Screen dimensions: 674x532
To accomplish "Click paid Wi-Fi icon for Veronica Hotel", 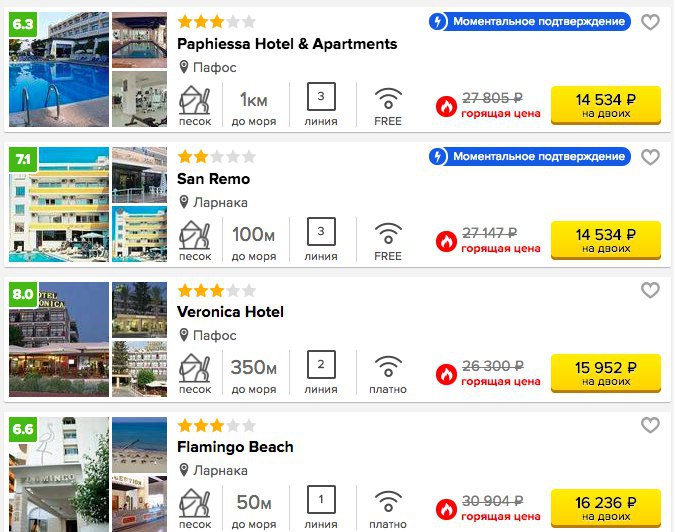I will pyautogui.click(x=388, y=367).
